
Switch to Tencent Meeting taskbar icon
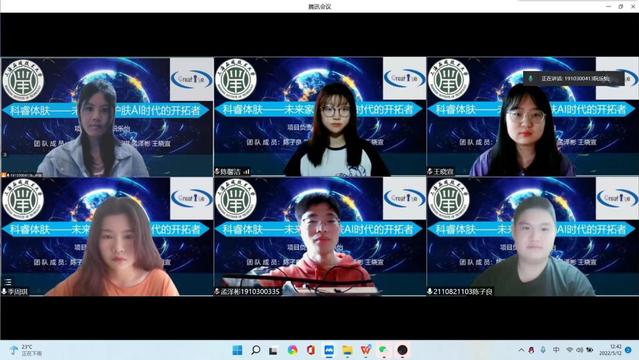pos(329,350)
